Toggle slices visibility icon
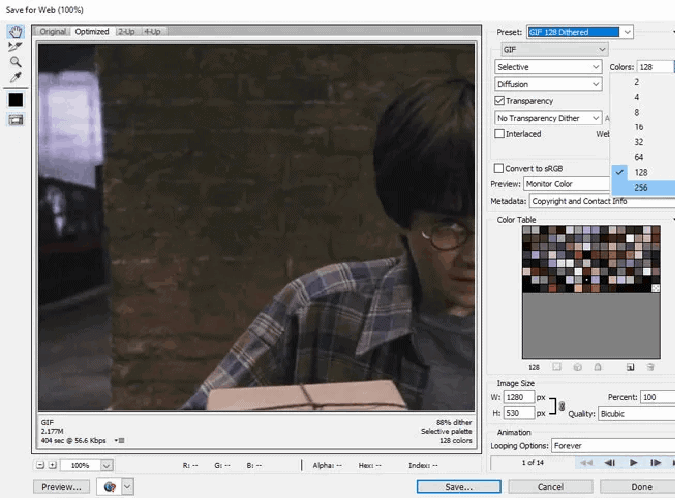 coord(15,119)
